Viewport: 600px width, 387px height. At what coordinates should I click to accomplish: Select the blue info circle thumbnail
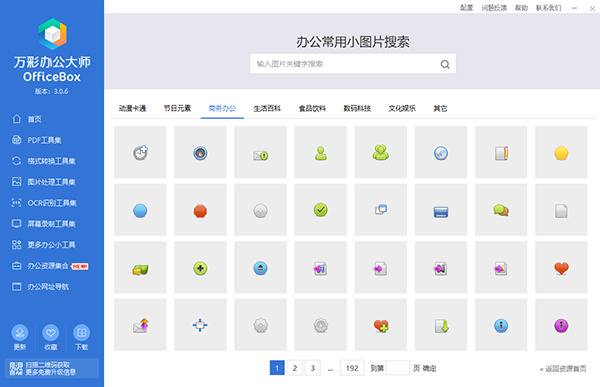tap(501, 325)
